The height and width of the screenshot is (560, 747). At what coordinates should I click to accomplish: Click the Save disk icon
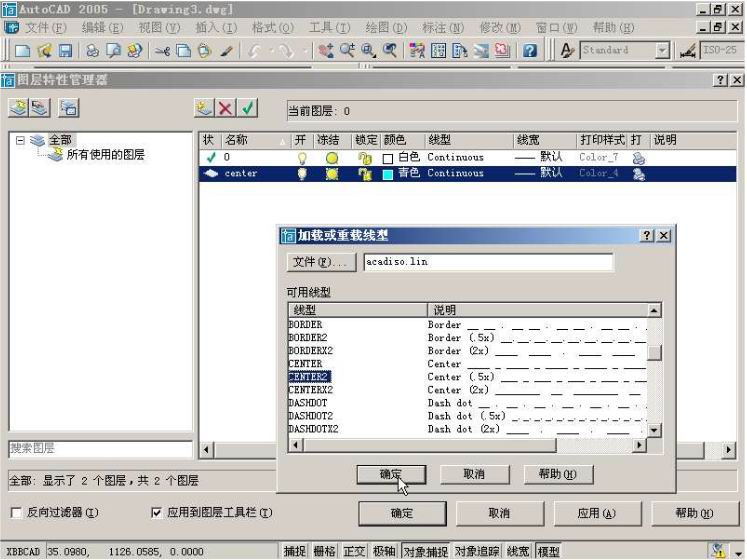click(65, 50)
